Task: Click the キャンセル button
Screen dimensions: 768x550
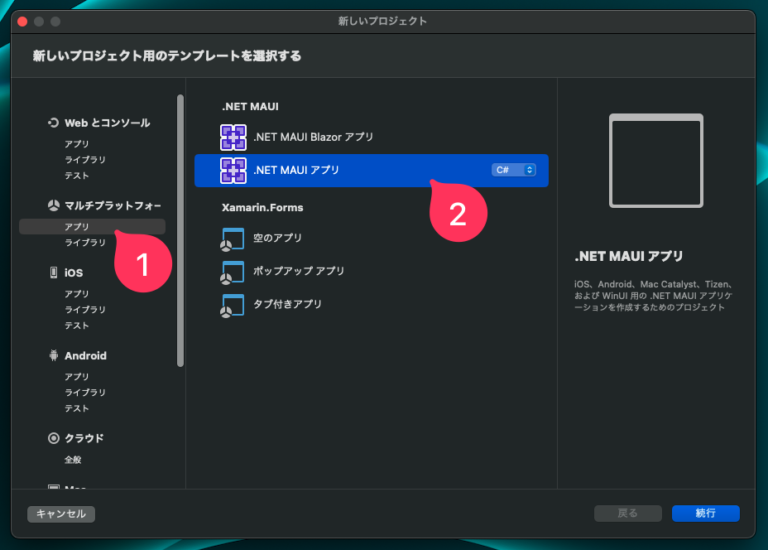Action: click(61, 514)
